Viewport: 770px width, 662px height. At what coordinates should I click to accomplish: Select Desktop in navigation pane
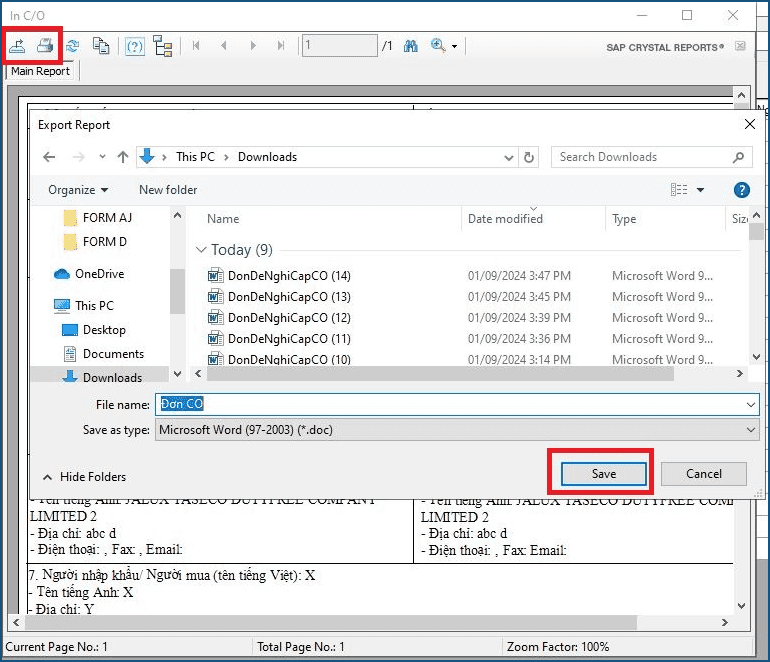(x=94, y=330)
